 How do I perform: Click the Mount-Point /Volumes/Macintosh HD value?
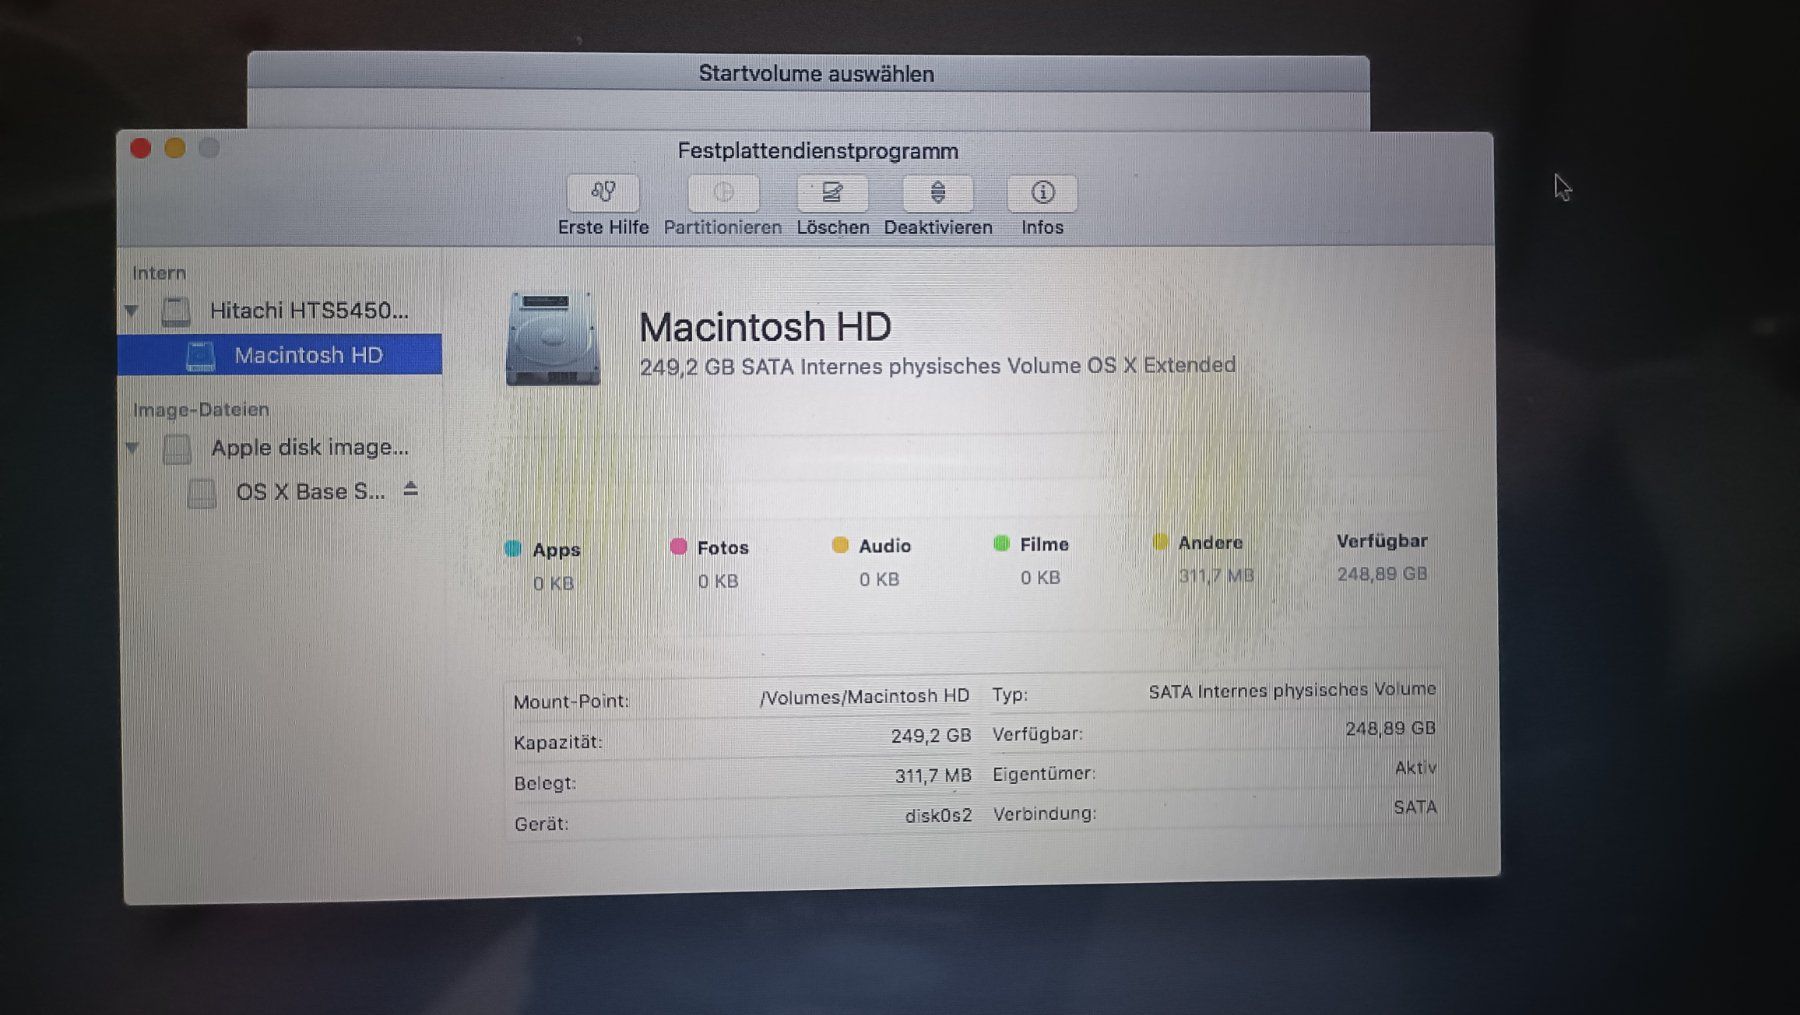(x=864, y=696)
